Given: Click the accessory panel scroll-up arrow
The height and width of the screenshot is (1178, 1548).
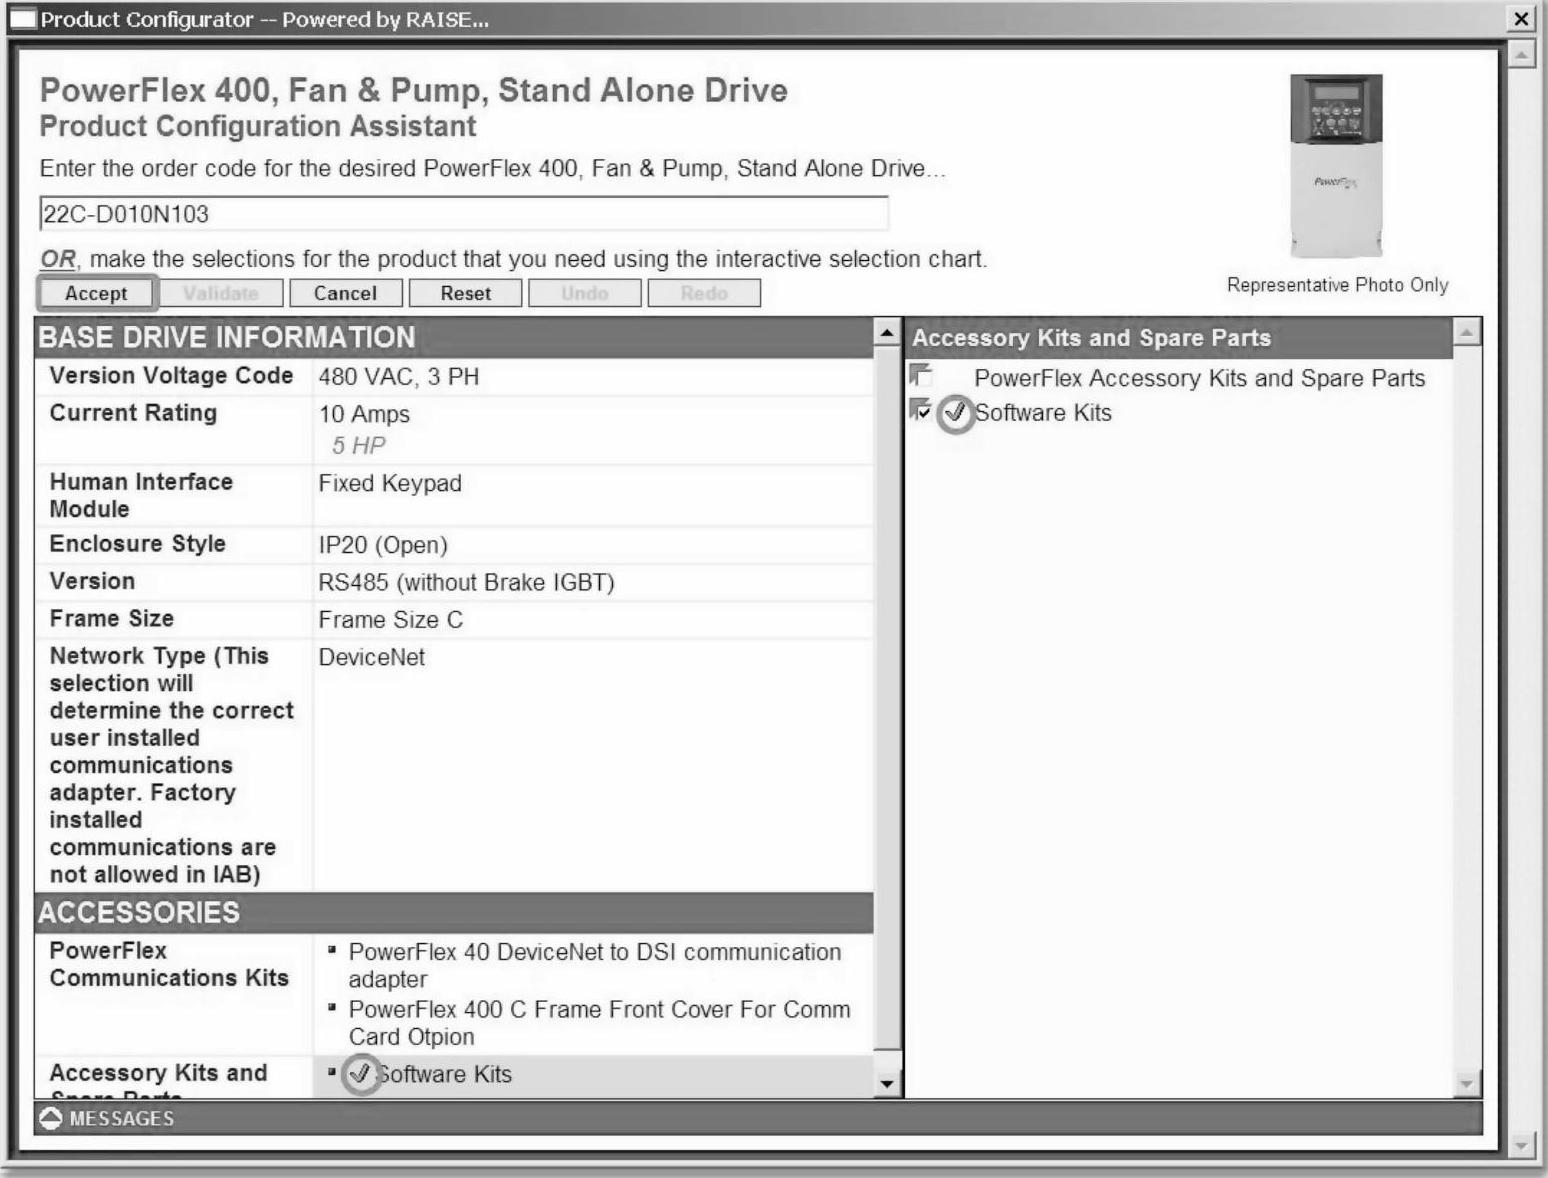Looking at the screenshot, I should (1467, 331).
